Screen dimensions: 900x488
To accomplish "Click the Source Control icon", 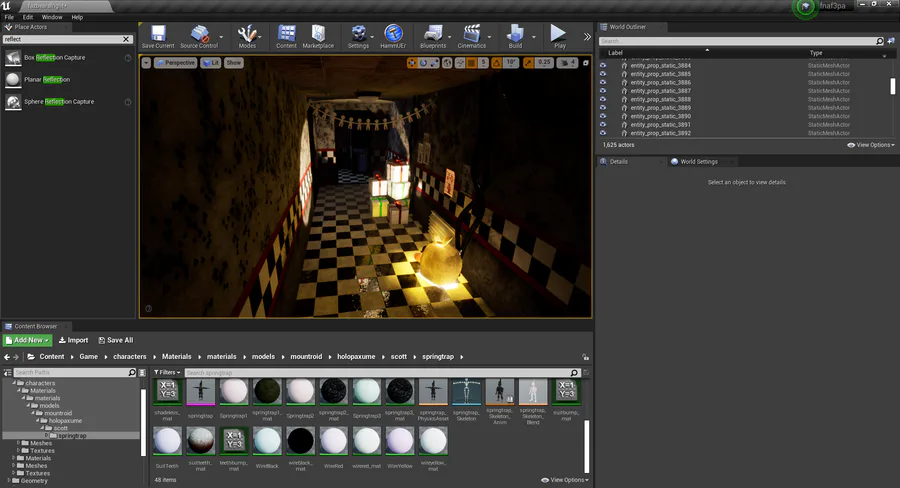I will 199,35.
